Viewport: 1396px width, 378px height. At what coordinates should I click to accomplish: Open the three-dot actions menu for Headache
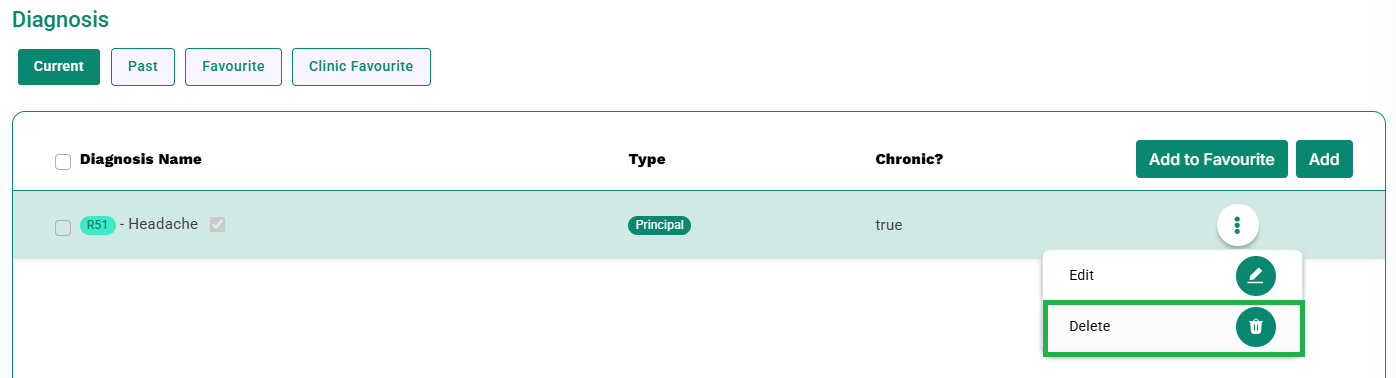tap(1237, 225)
